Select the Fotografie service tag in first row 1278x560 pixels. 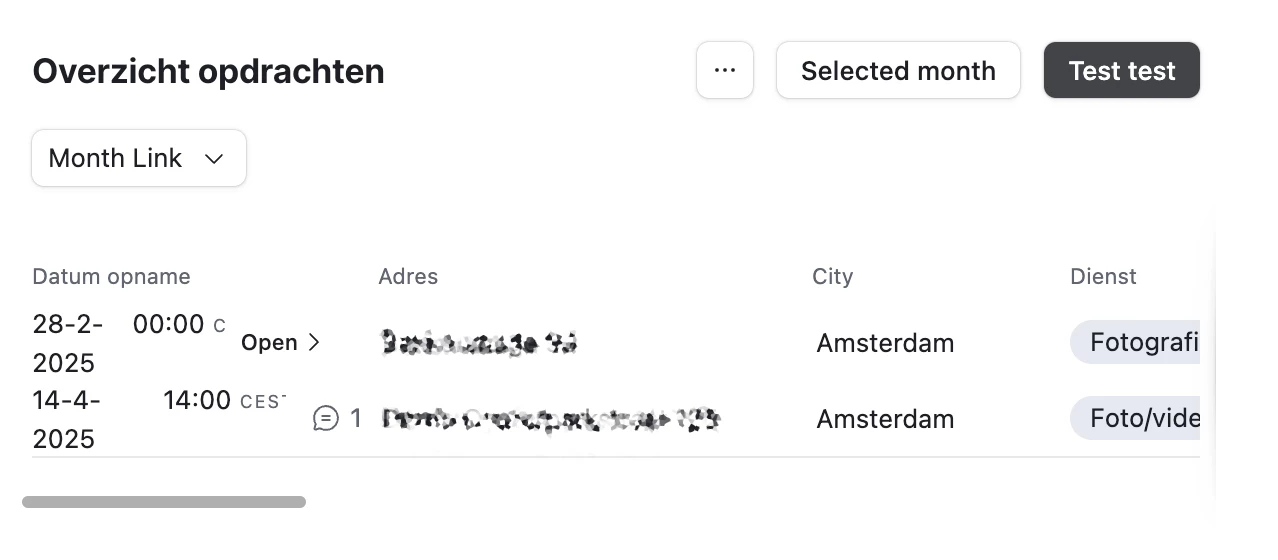[1135, 342]
